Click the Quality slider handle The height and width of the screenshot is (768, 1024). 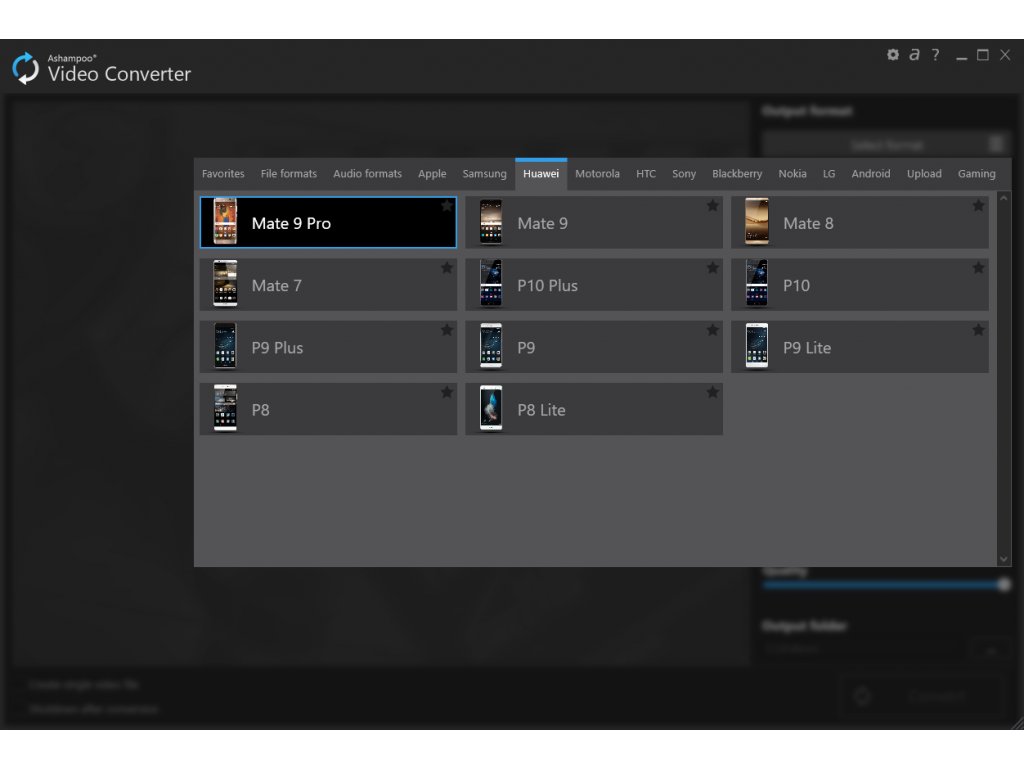(1004, 584)
